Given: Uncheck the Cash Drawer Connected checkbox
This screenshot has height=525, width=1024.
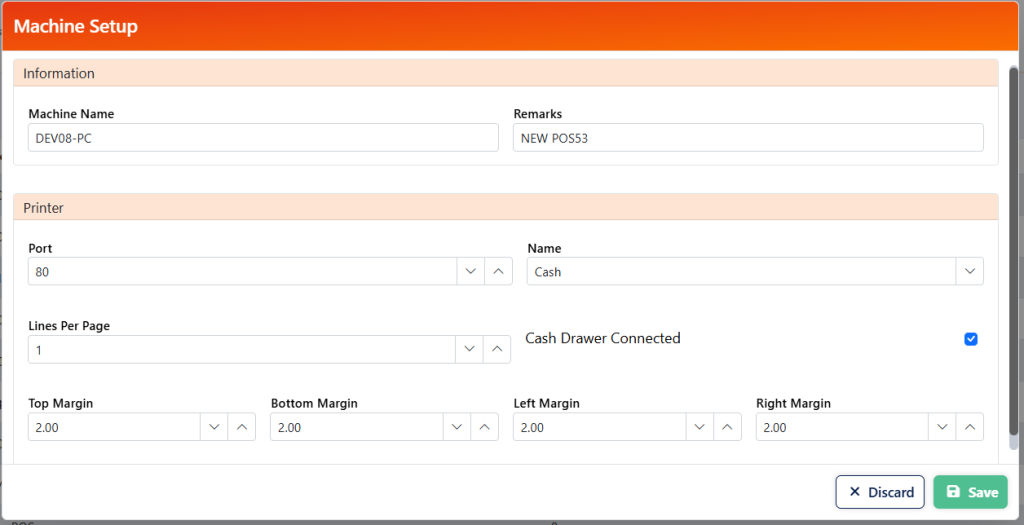Looking at the screenshot, I should 970,339.
